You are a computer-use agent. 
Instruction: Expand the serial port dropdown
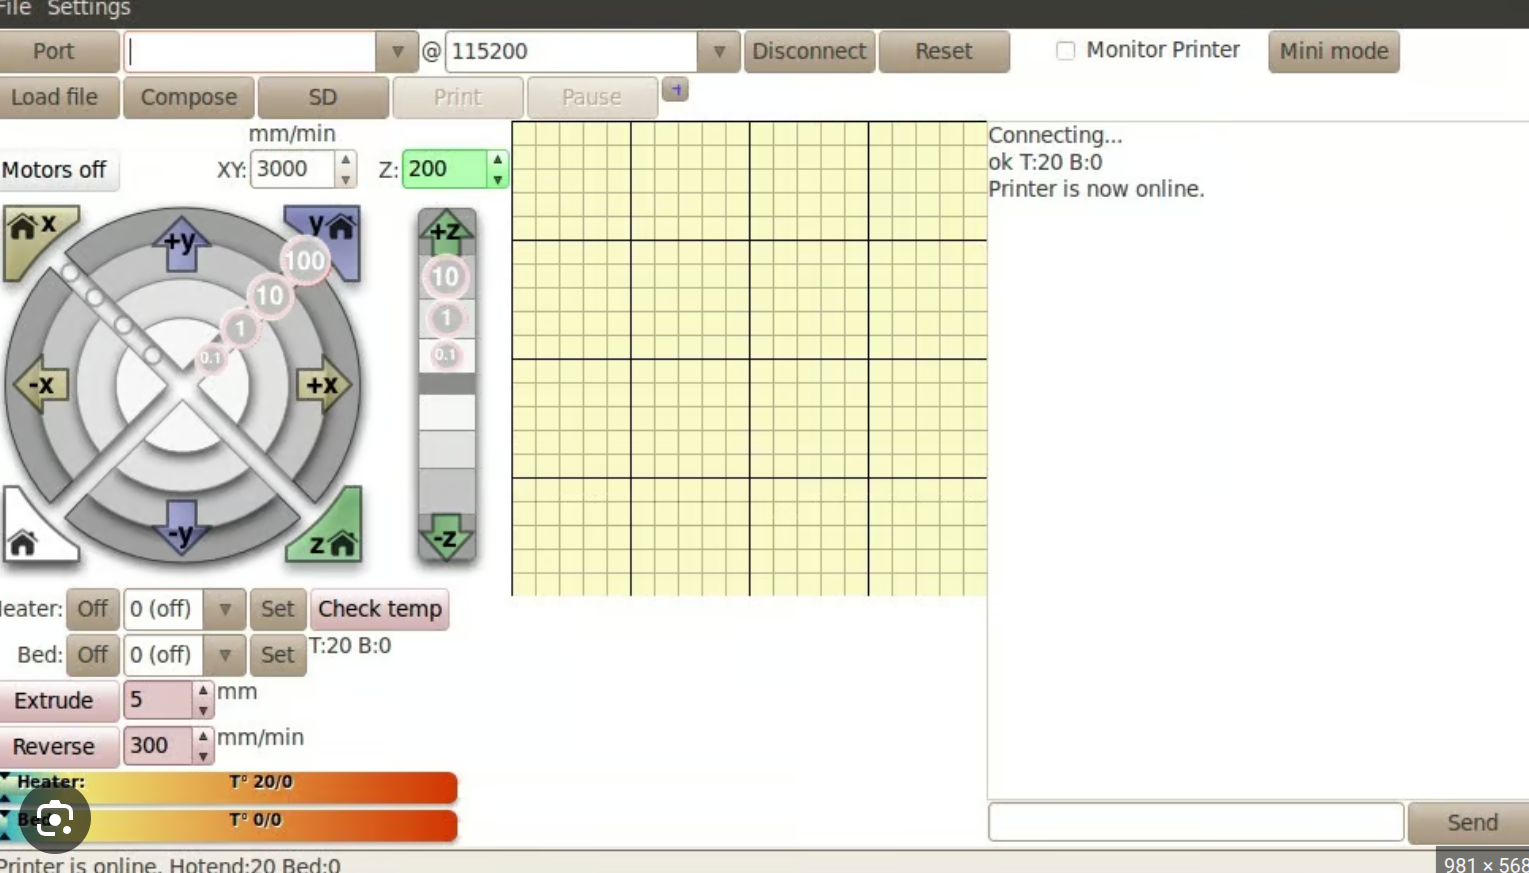click(397, 52)
